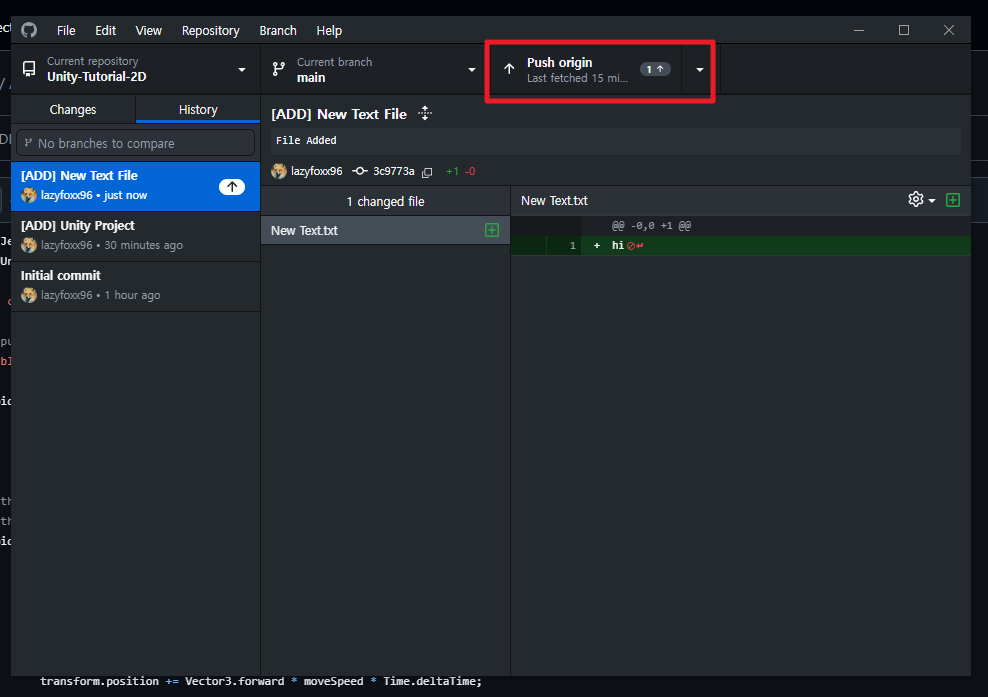
Task: Click avatar on Unity Project commit
Action: (x=29, y=245)
